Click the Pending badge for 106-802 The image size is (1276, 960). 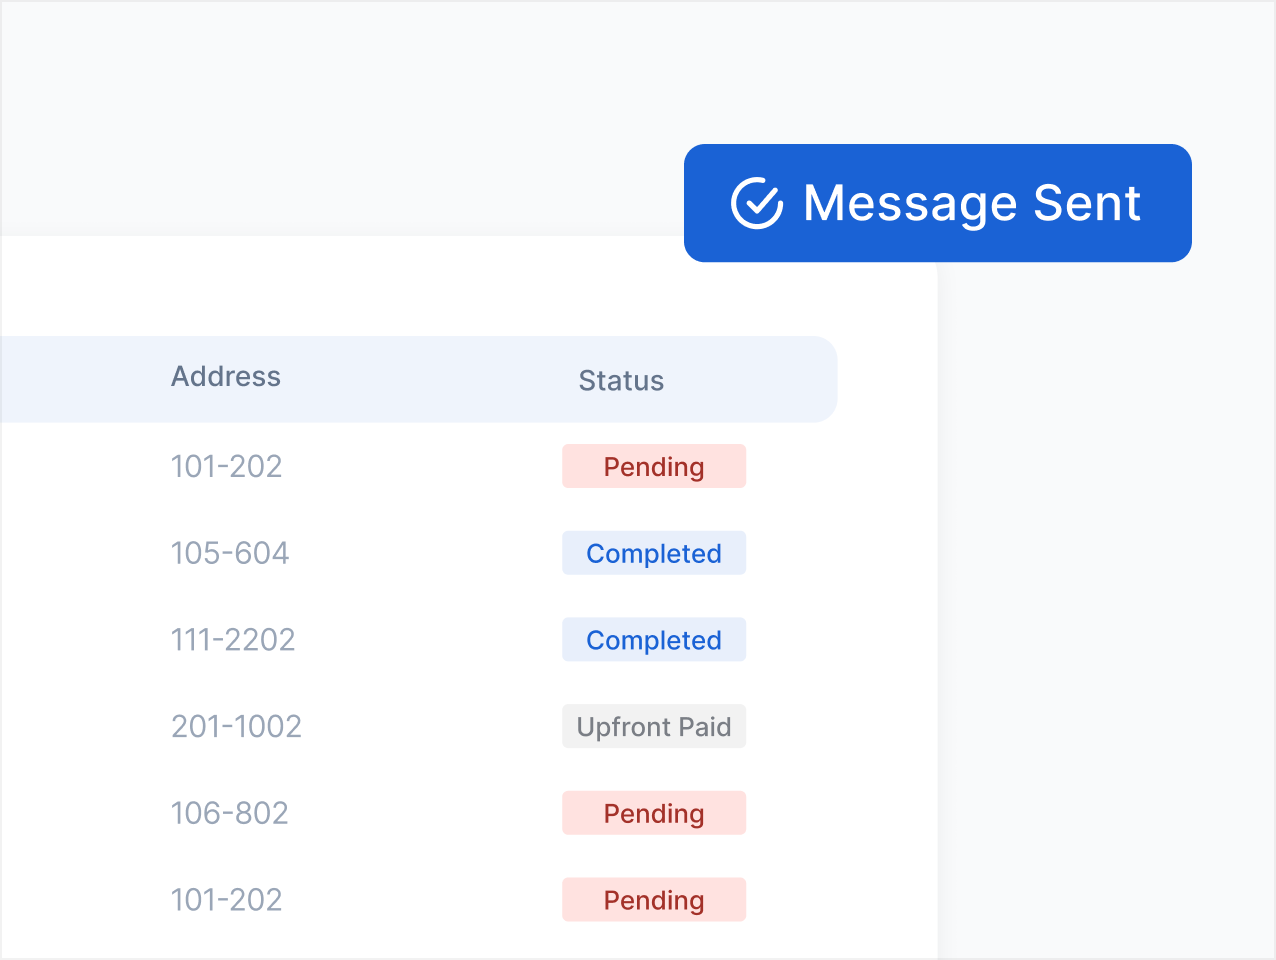click(654, 813)
